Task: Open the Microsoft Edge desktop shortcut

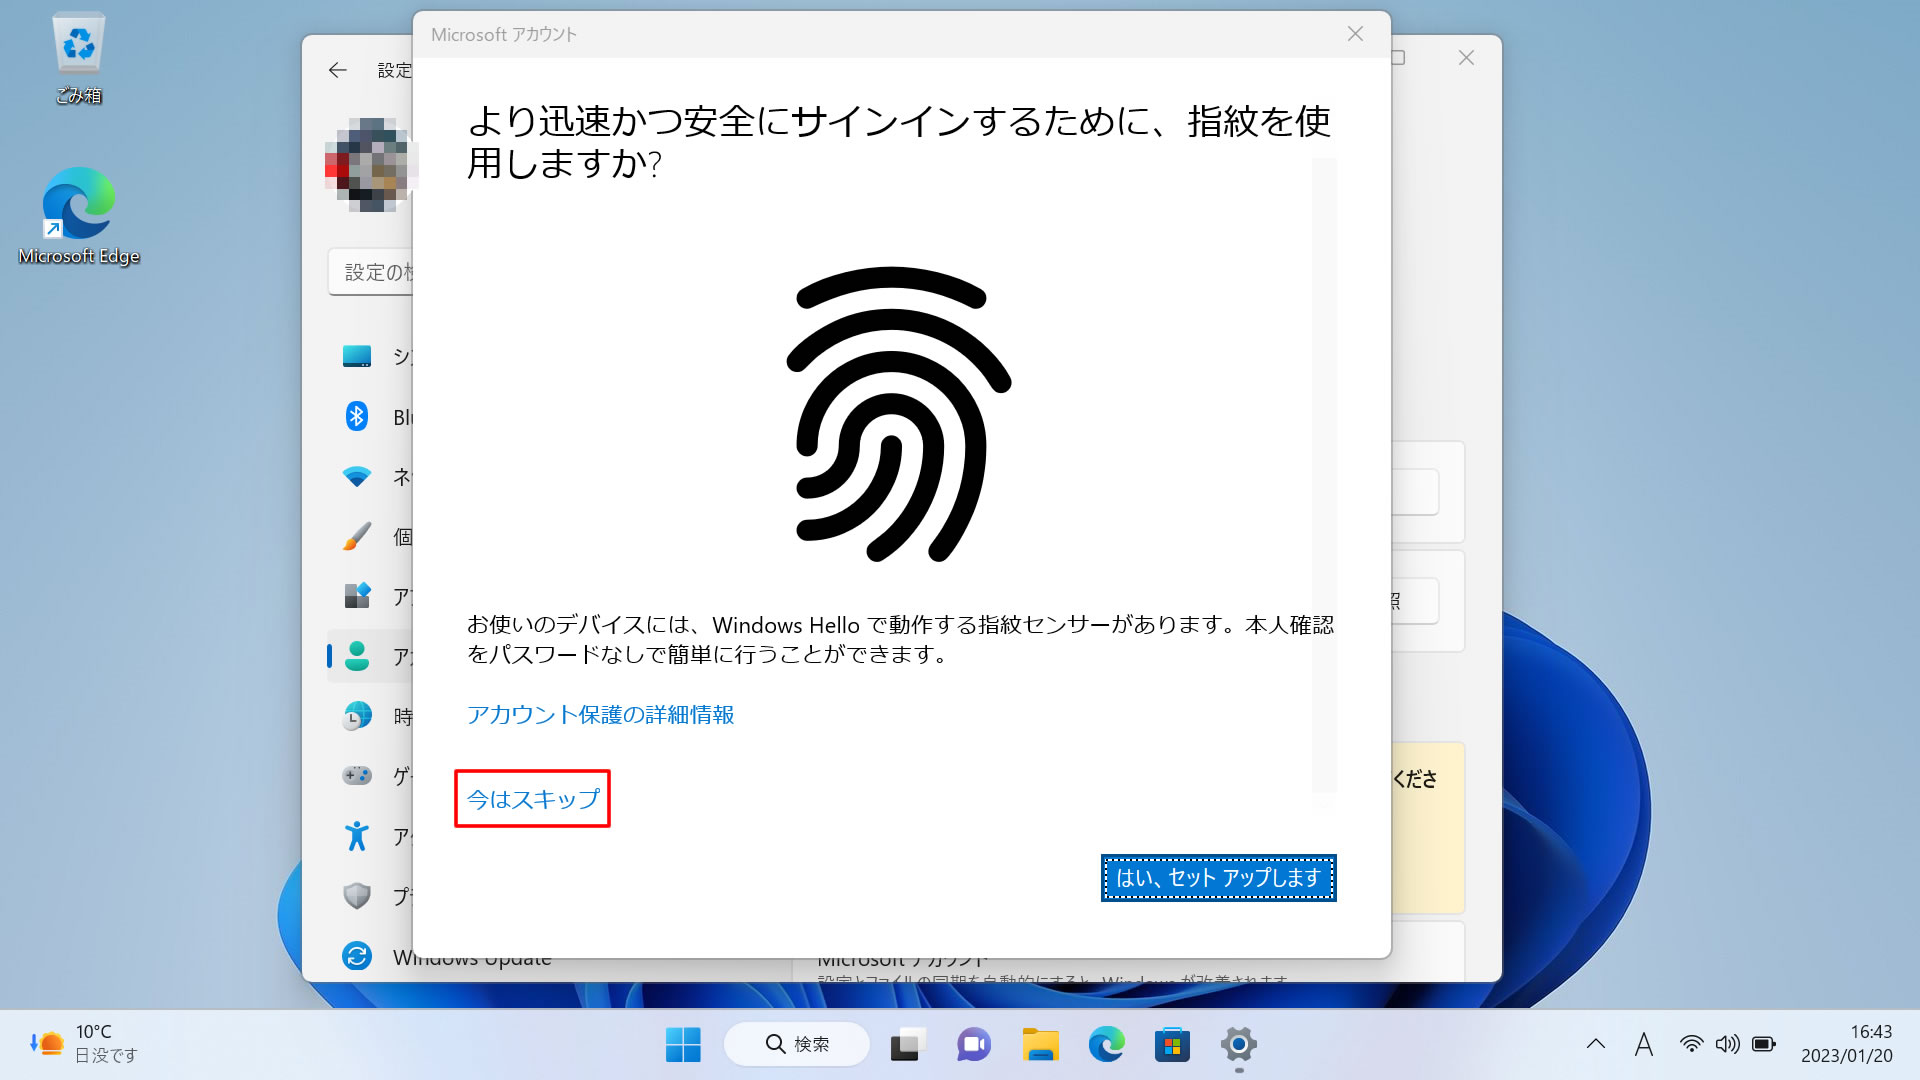Action: coord(78,216)
